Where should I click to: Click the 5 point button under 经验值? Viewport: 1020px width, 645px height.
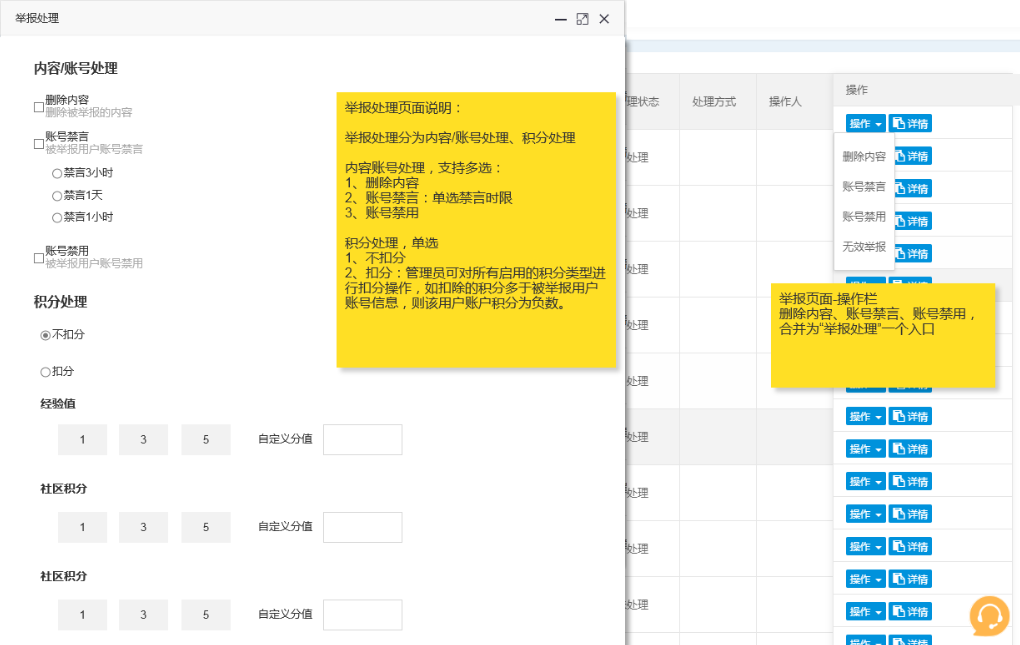[206, 440]
